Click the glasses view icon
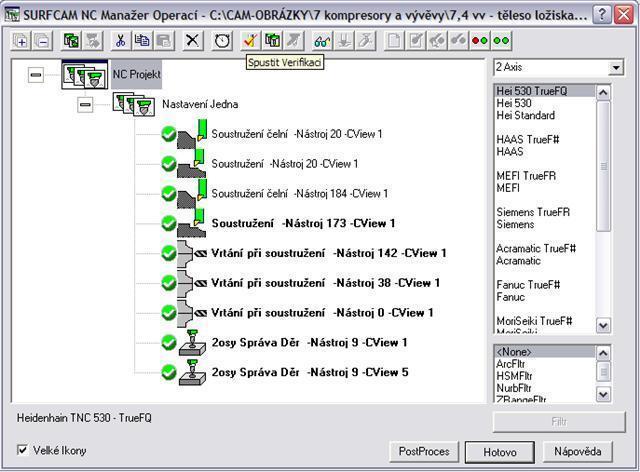The width and height of the screenshot is (640, 472). [322, 40]
